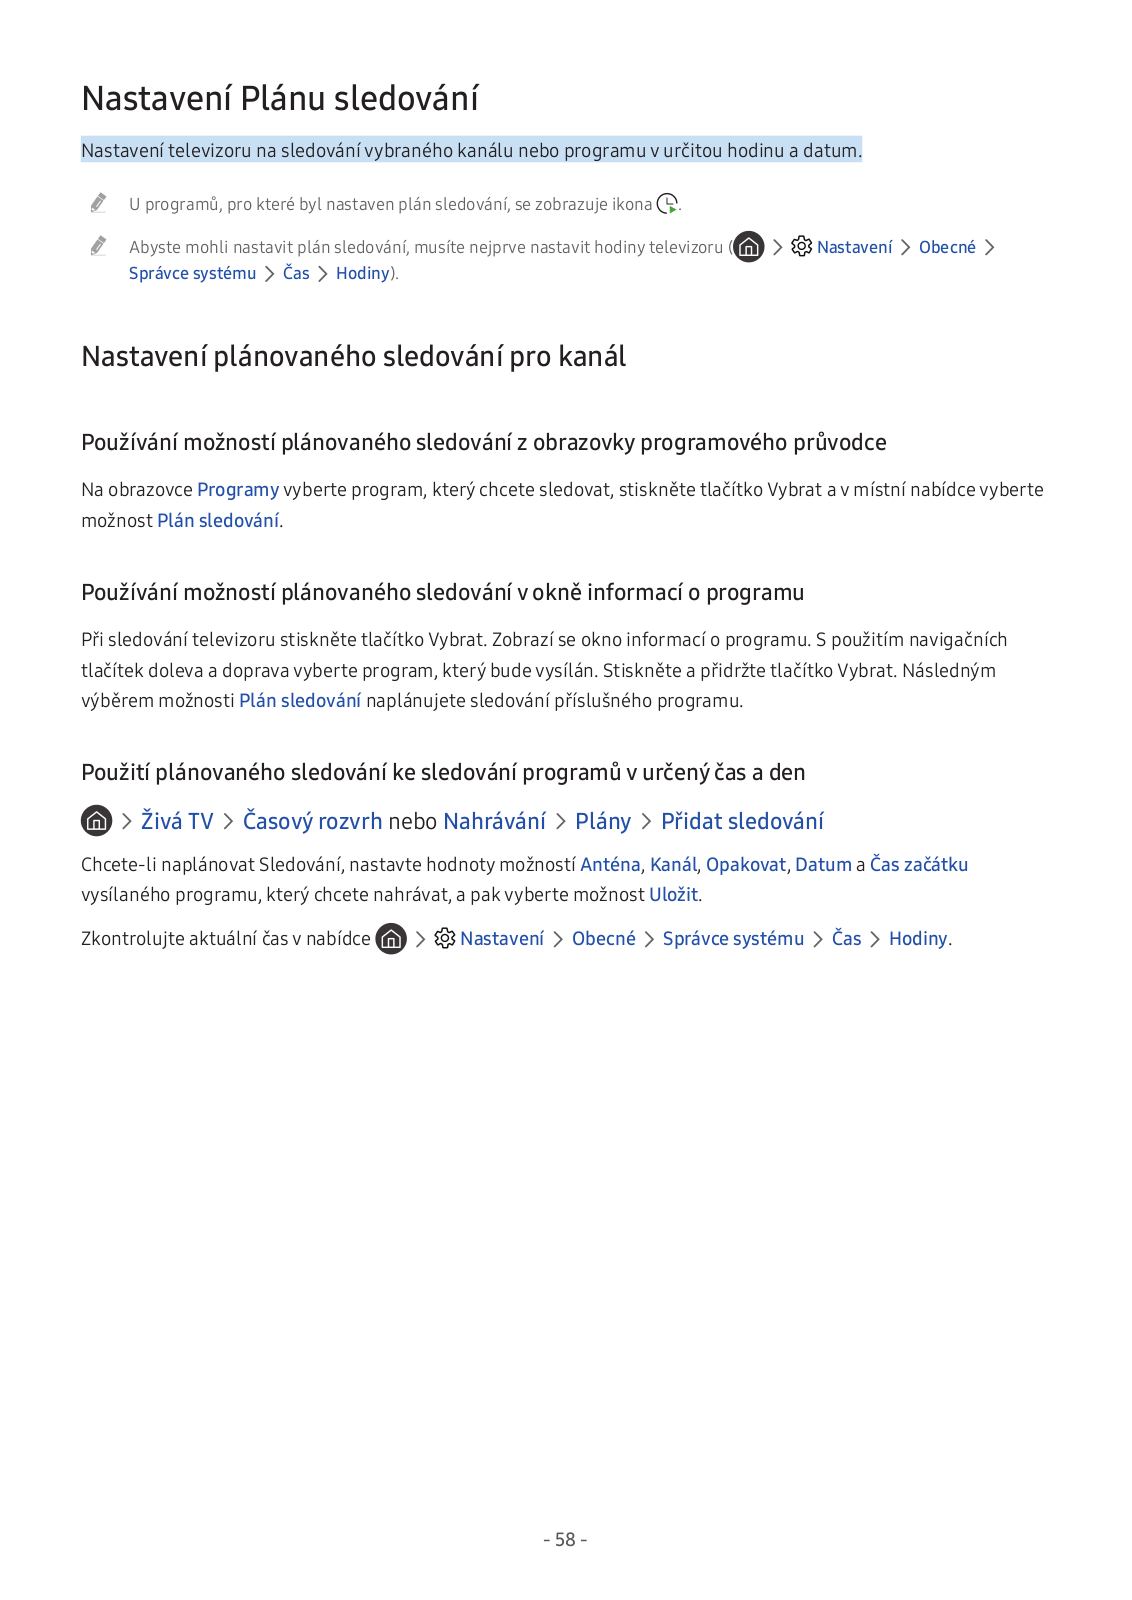The height and width of the screenshot is (1600, 1132).
Task: Click the chevron arrow after Živá TV
Action: 228,821
